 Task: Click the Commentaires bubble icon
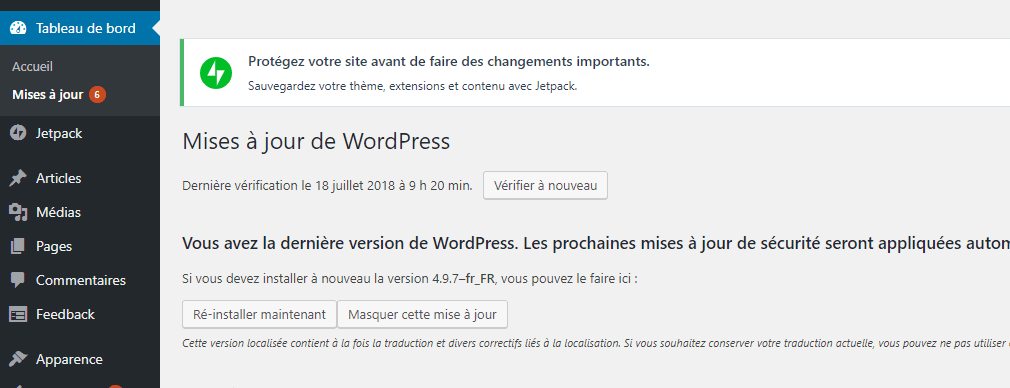tap(18, 280)
